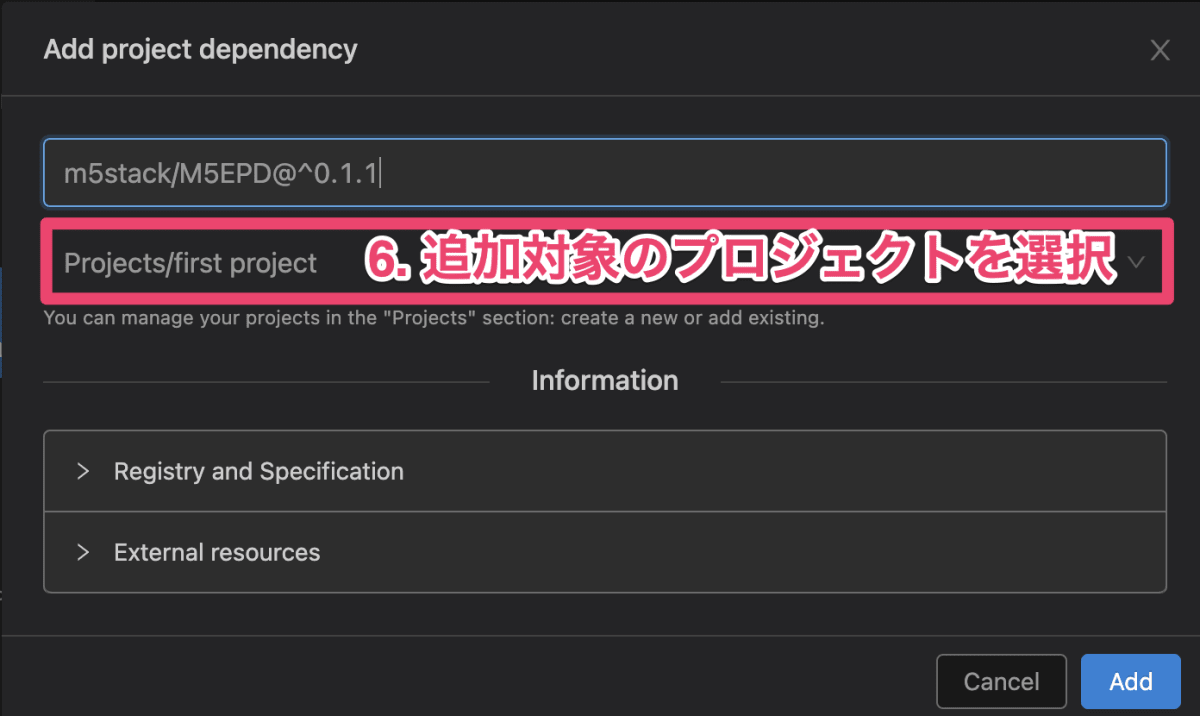Viewport: 1200px width, 716px height.
Task: Click the Projects/first project placeholder text
Action: click(190, 264)
